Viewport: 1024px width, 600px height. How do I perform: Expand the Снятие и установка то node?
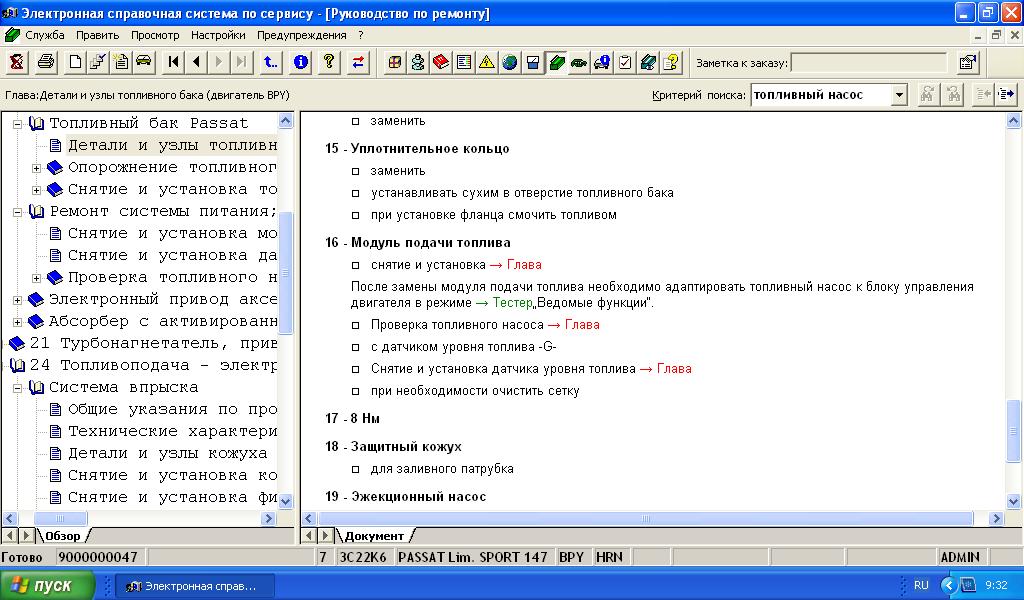click(x=37, y=190)
